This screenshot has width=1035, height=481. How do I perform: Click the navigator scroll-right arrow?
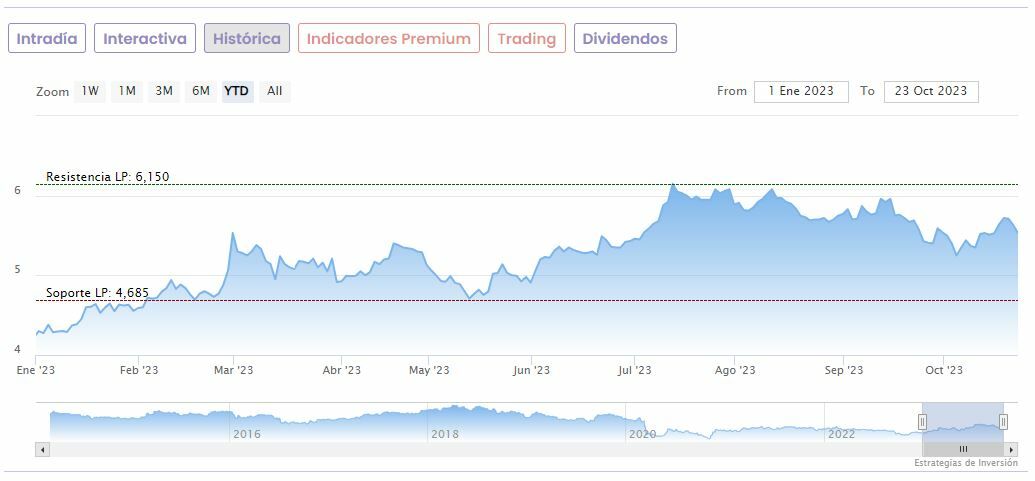click(1012, 450)
